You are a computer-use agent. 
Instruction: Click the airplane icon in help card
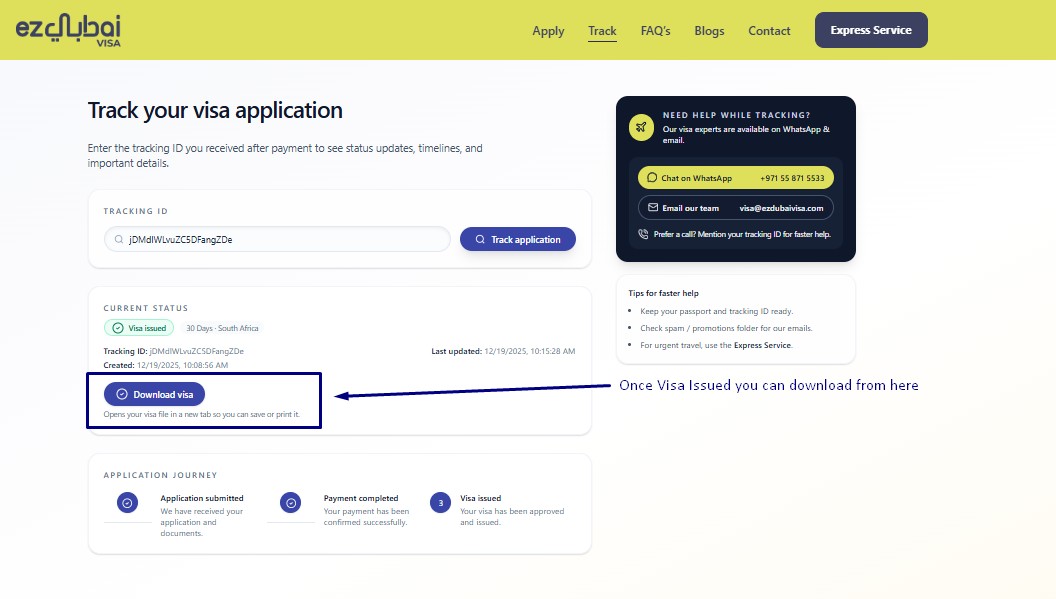[641, 128]
